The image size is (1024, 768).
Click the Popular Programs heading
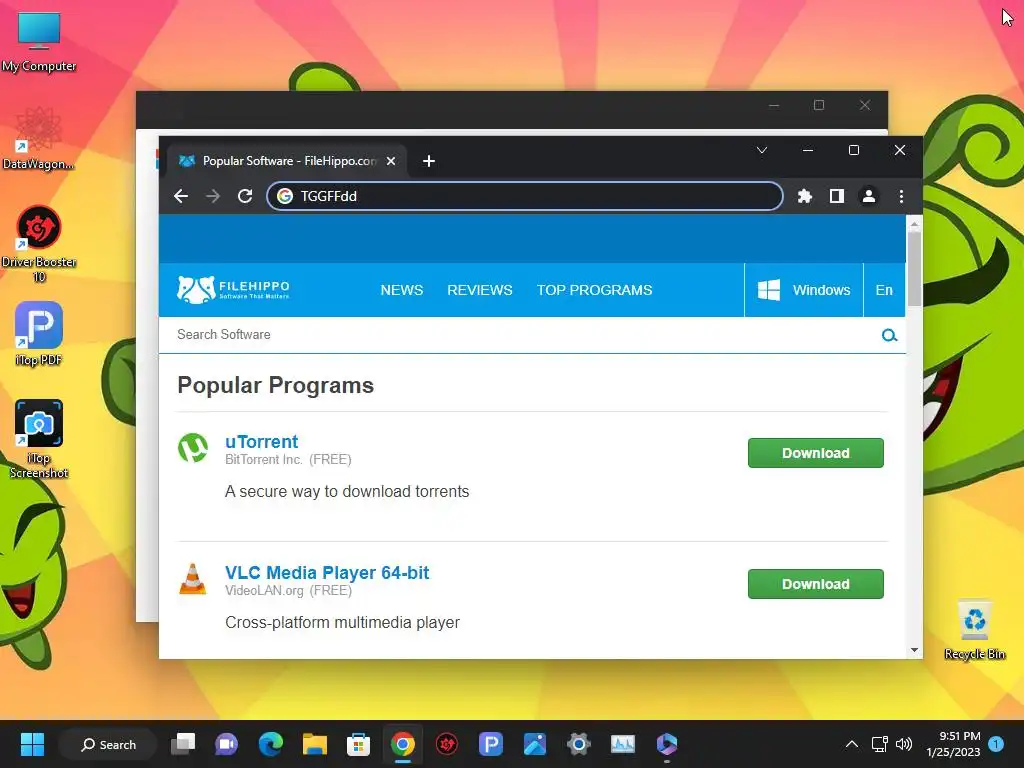[276, 385]
